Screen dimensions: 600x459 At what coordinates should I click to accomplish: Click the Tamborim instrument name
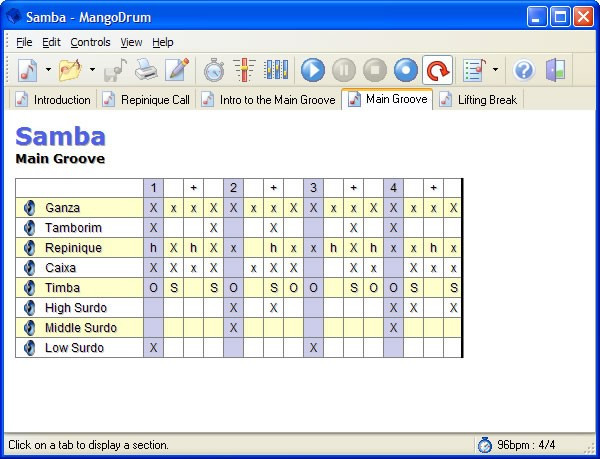click(73, 228)
